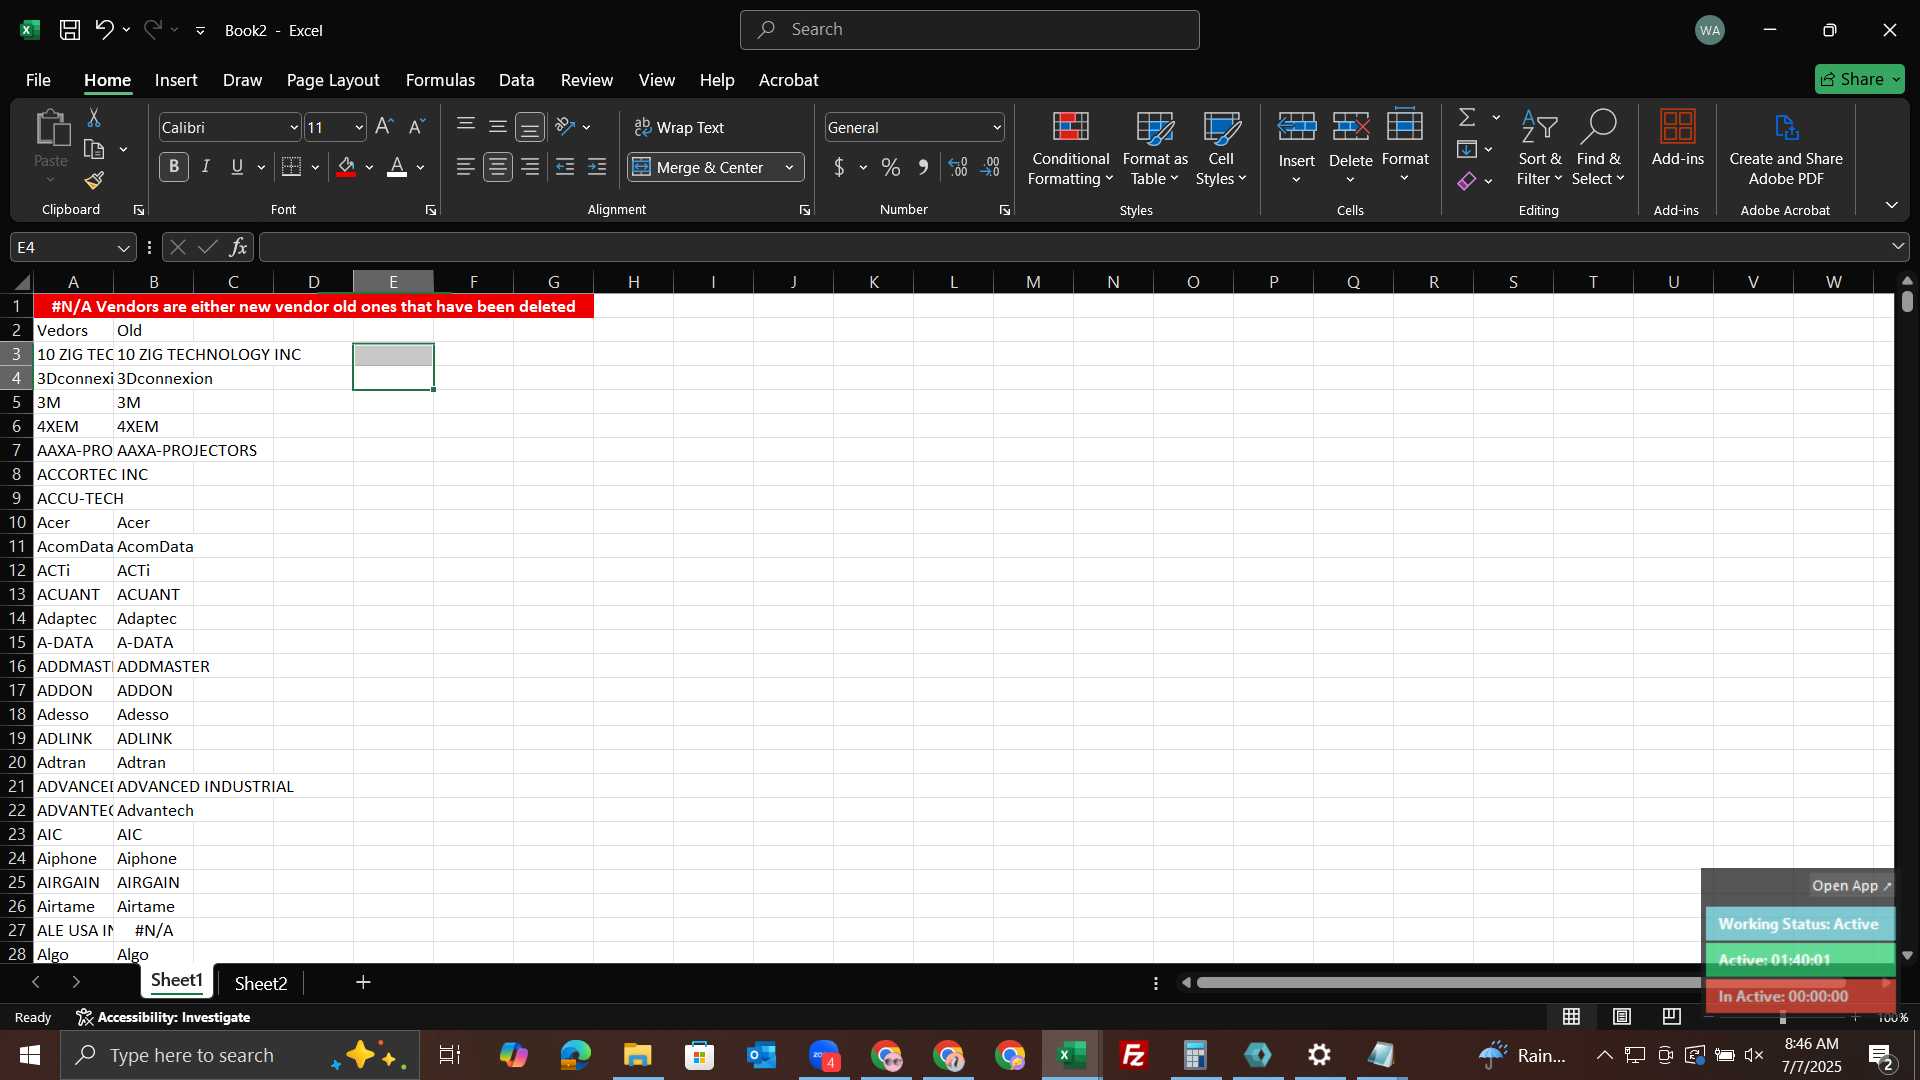This screenshot has width=1920, height=1080.
Task: Click the Share button
Action: pyautogui.click(x=1860, y=79)
